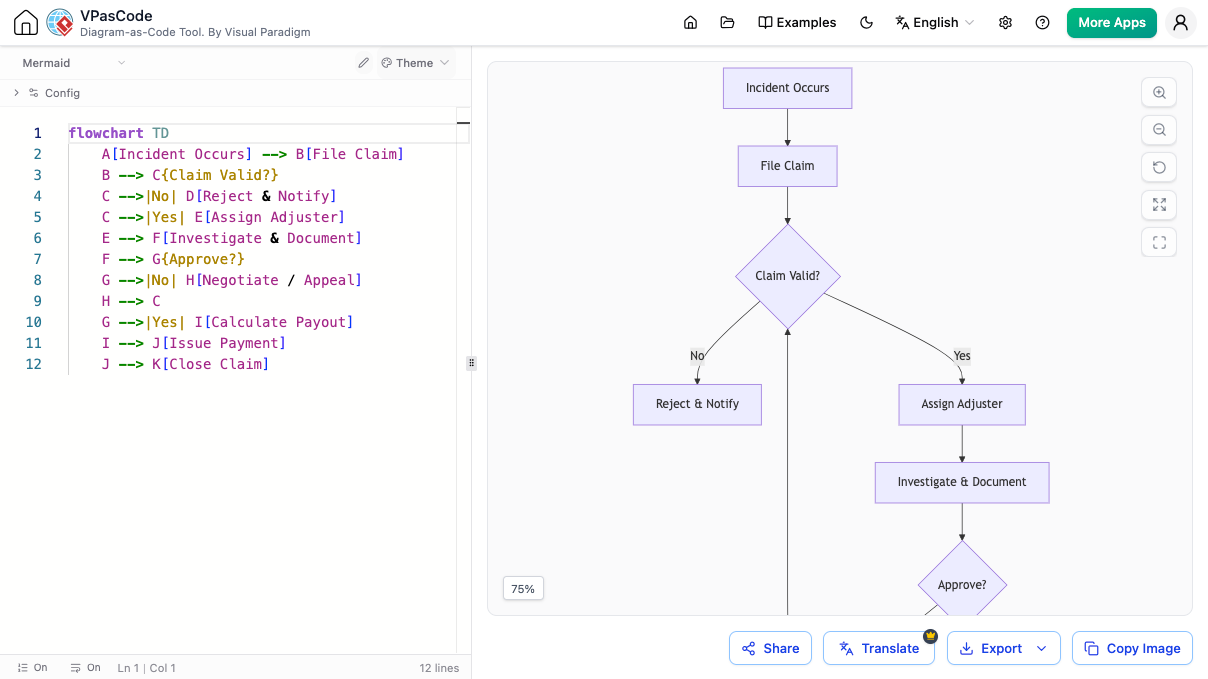
Task: Open the Examples menu
Action: point(797,23)
